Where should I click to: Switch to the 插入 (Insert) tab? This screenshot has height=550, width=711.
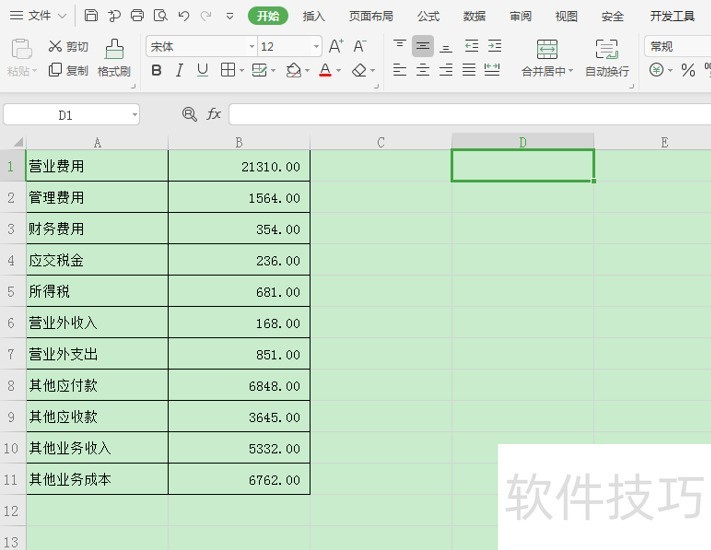tap(314, 16)
